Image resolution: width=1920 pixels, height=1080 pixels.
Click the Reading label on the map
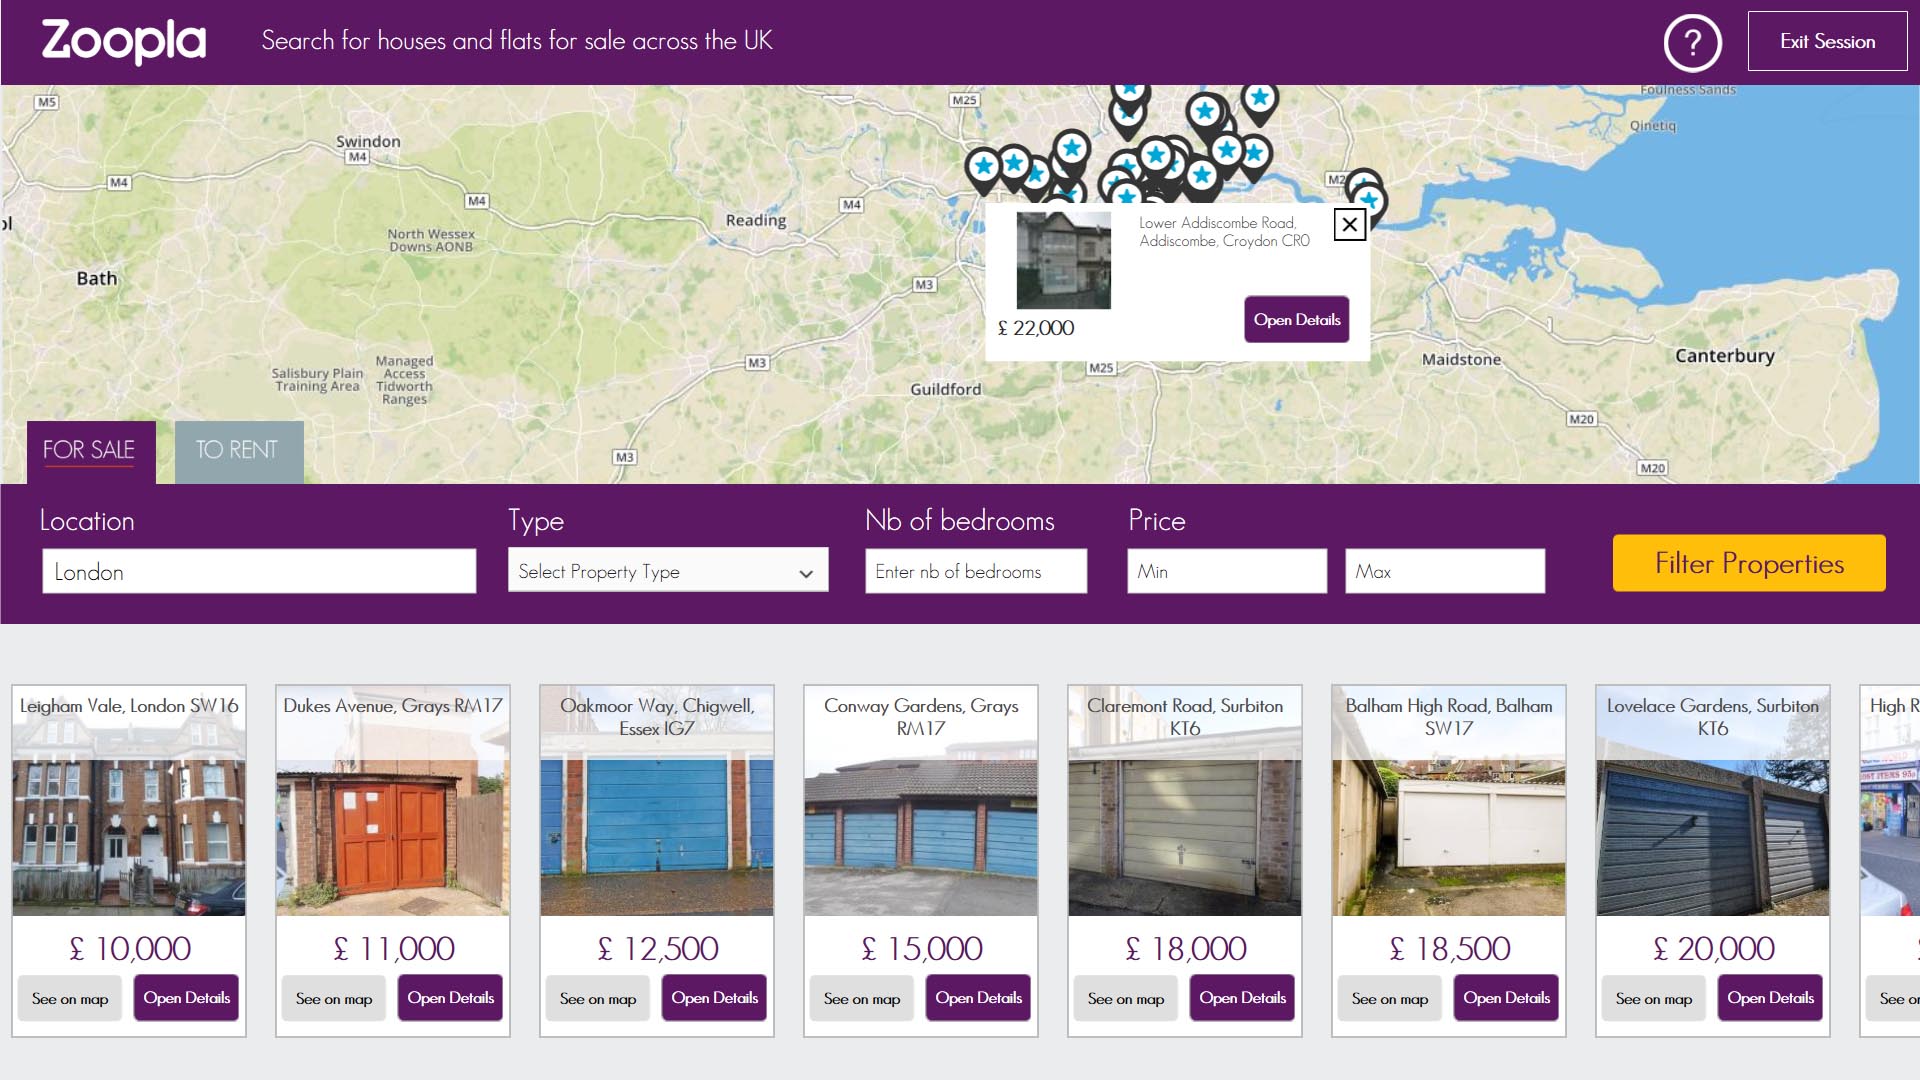click(756, 220)
